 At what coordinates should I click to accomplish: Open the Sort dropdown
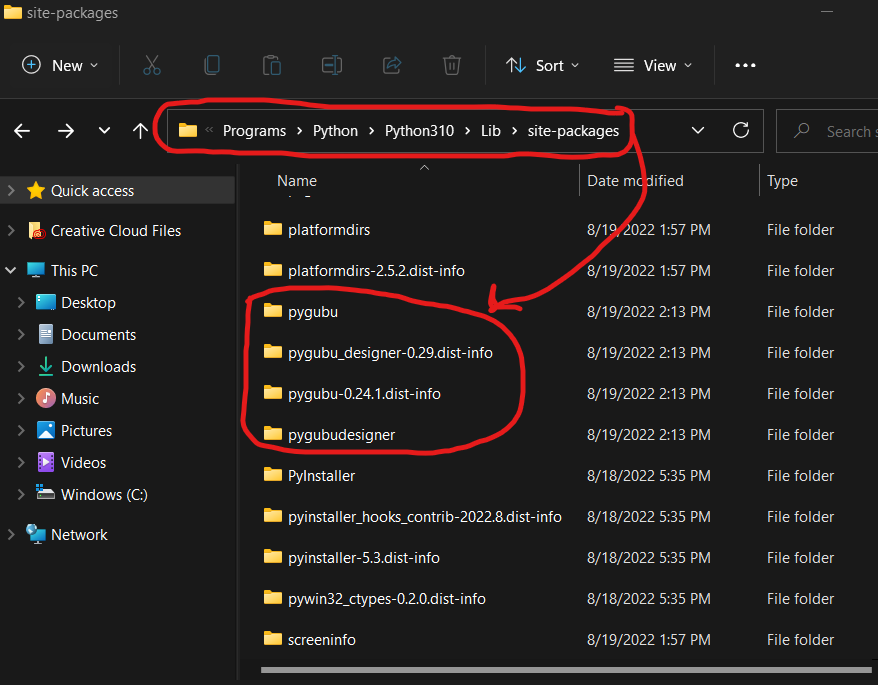click(542, 65)
